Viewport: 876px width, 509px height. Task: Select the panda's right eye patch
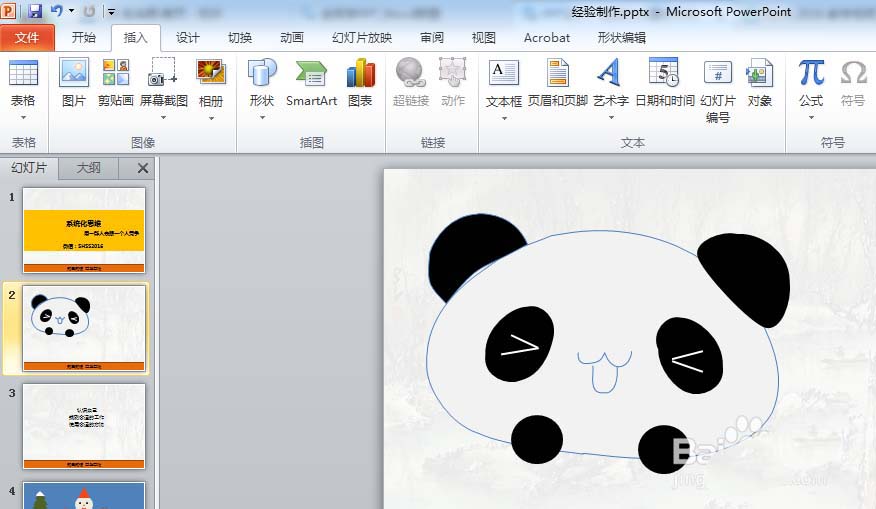pyautogui.click(x=689, y=356)
